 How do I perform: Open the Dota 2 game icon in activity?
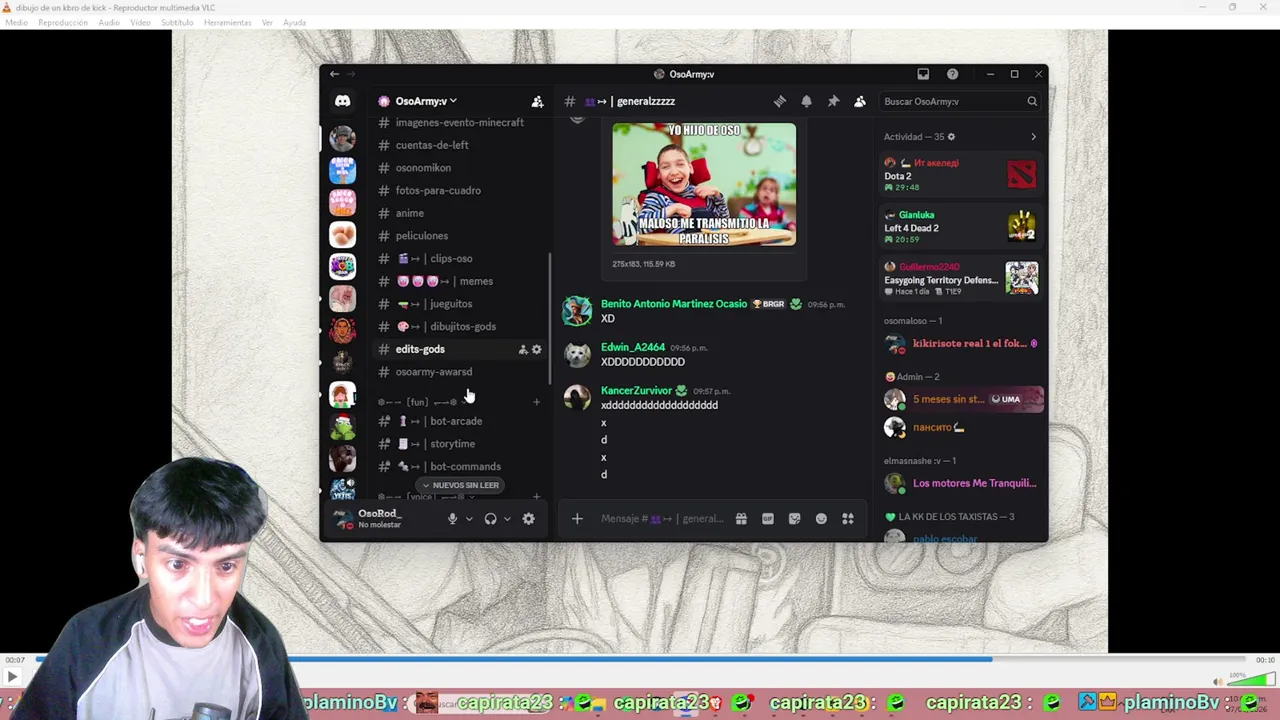[x=1022, y=173]
